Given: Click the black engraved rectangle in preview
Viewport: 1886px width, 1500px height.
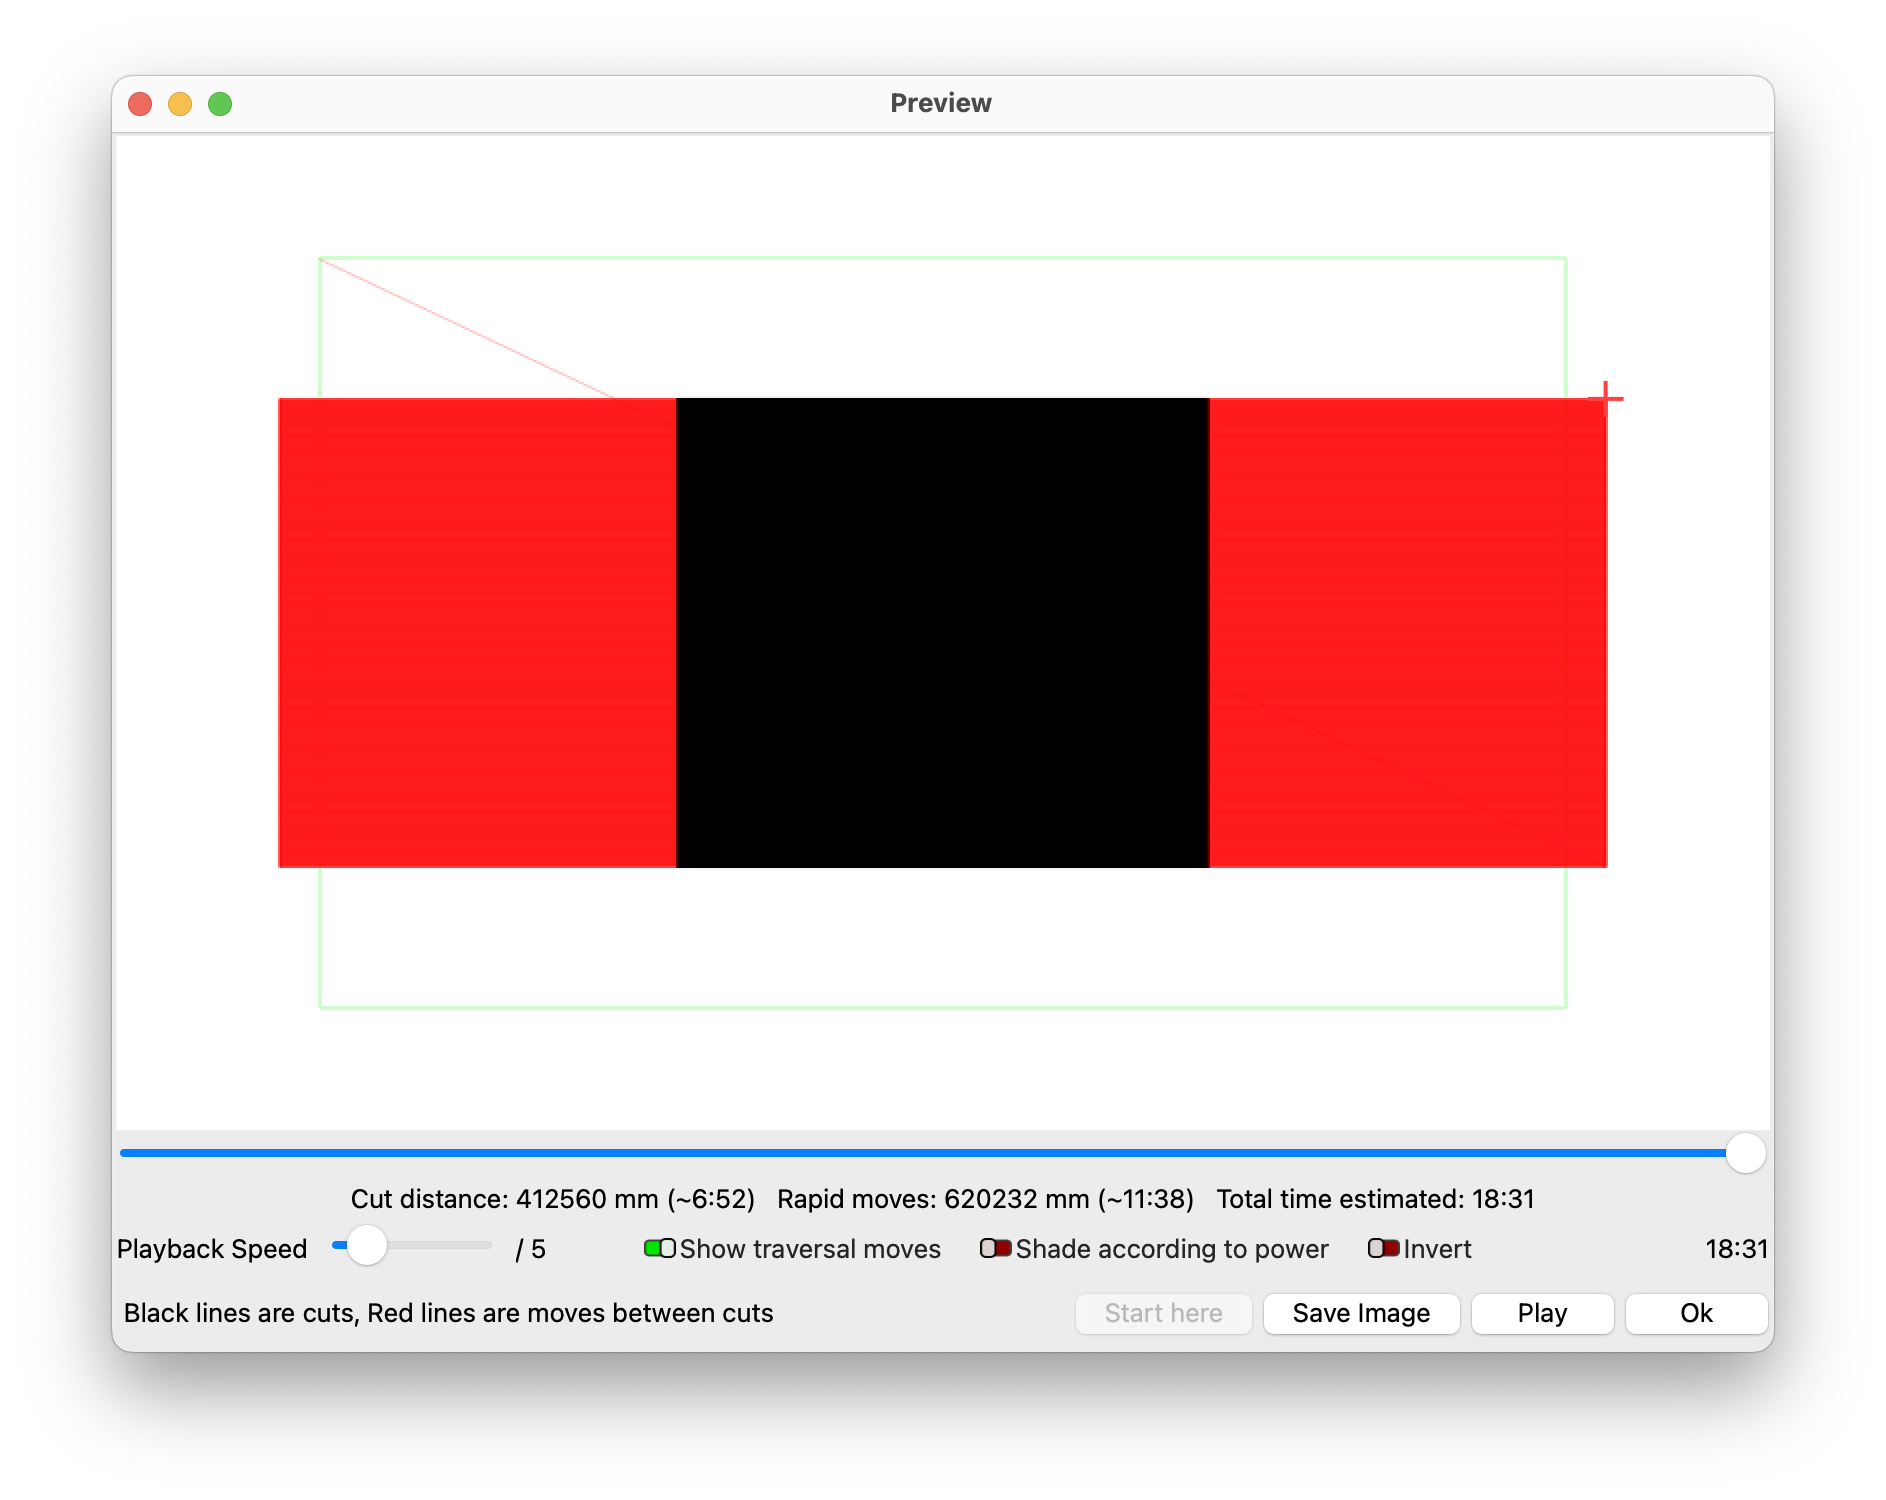Looking at the screenshot, I should pyautogui.click(x=942, y=632).
